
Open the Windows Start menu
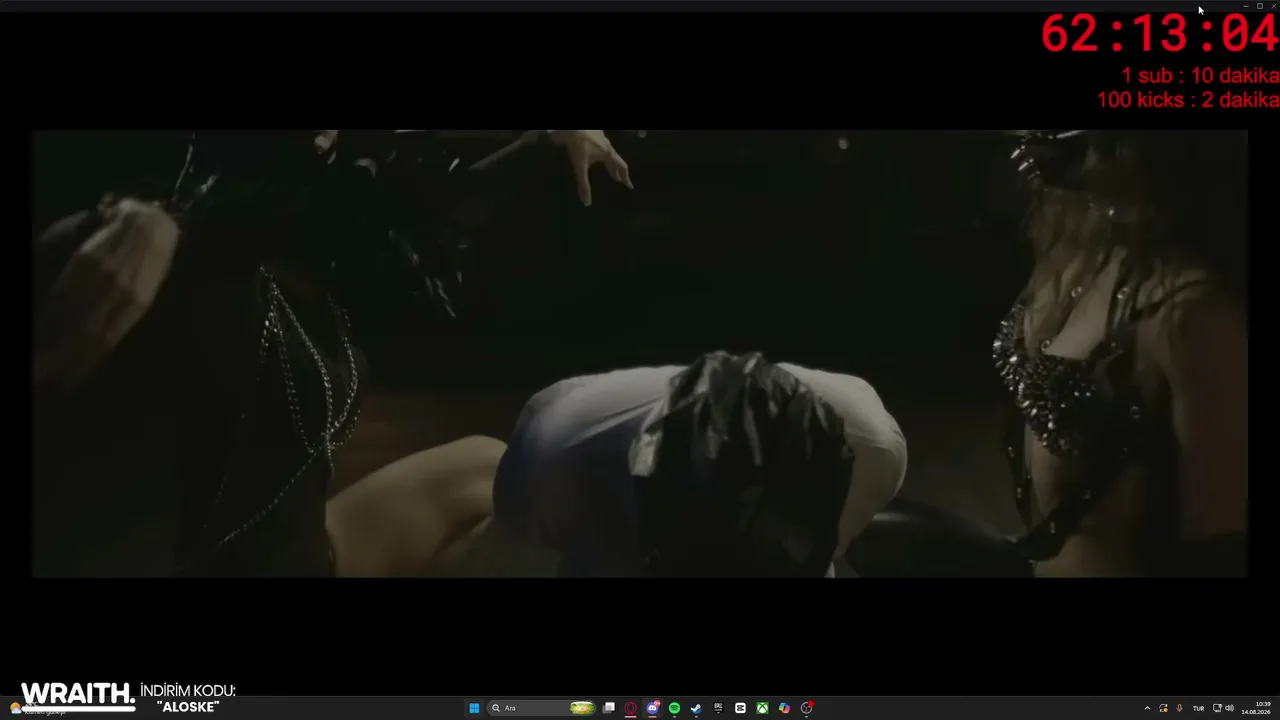click(x=474, y=708)
